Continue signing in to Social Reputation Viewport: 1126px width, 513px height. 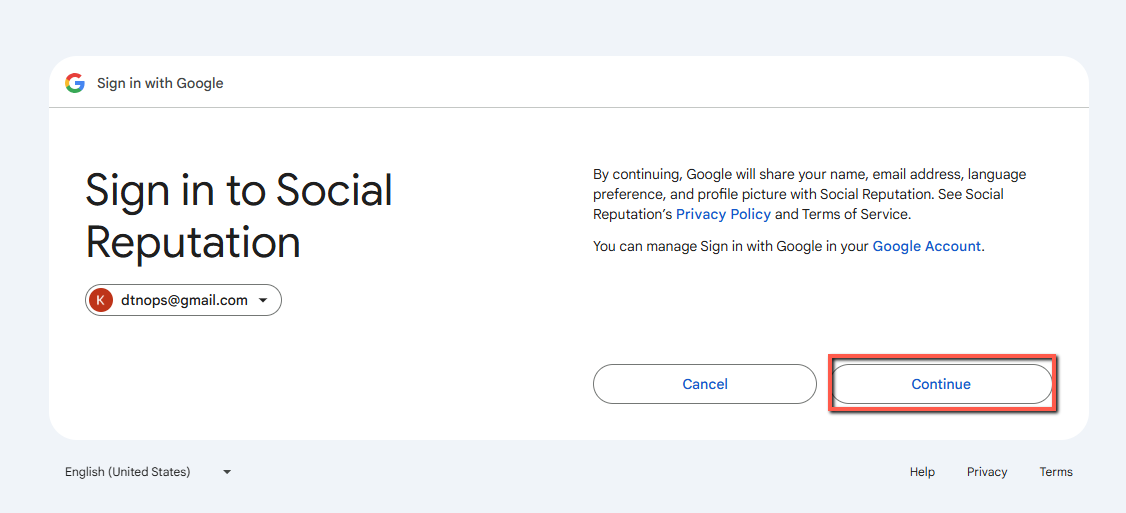[941, 384]
